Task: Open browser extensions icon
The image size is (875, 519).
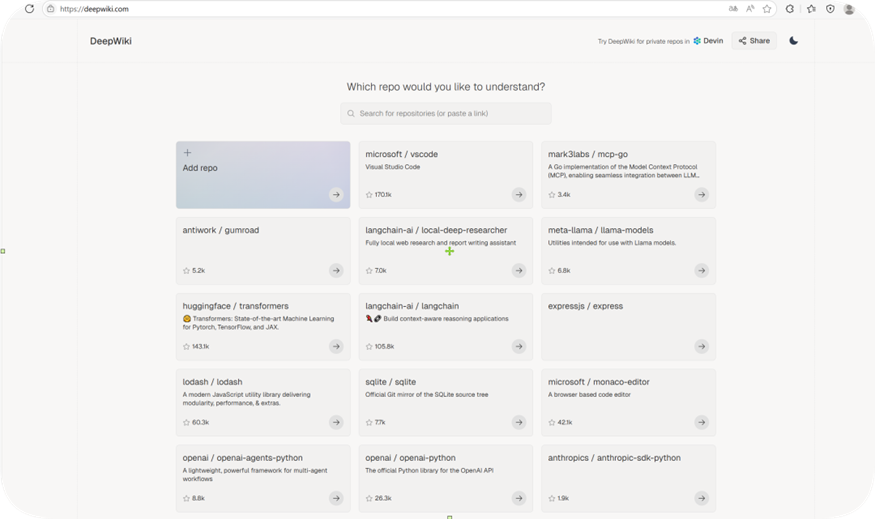Action: pos(790,9)
